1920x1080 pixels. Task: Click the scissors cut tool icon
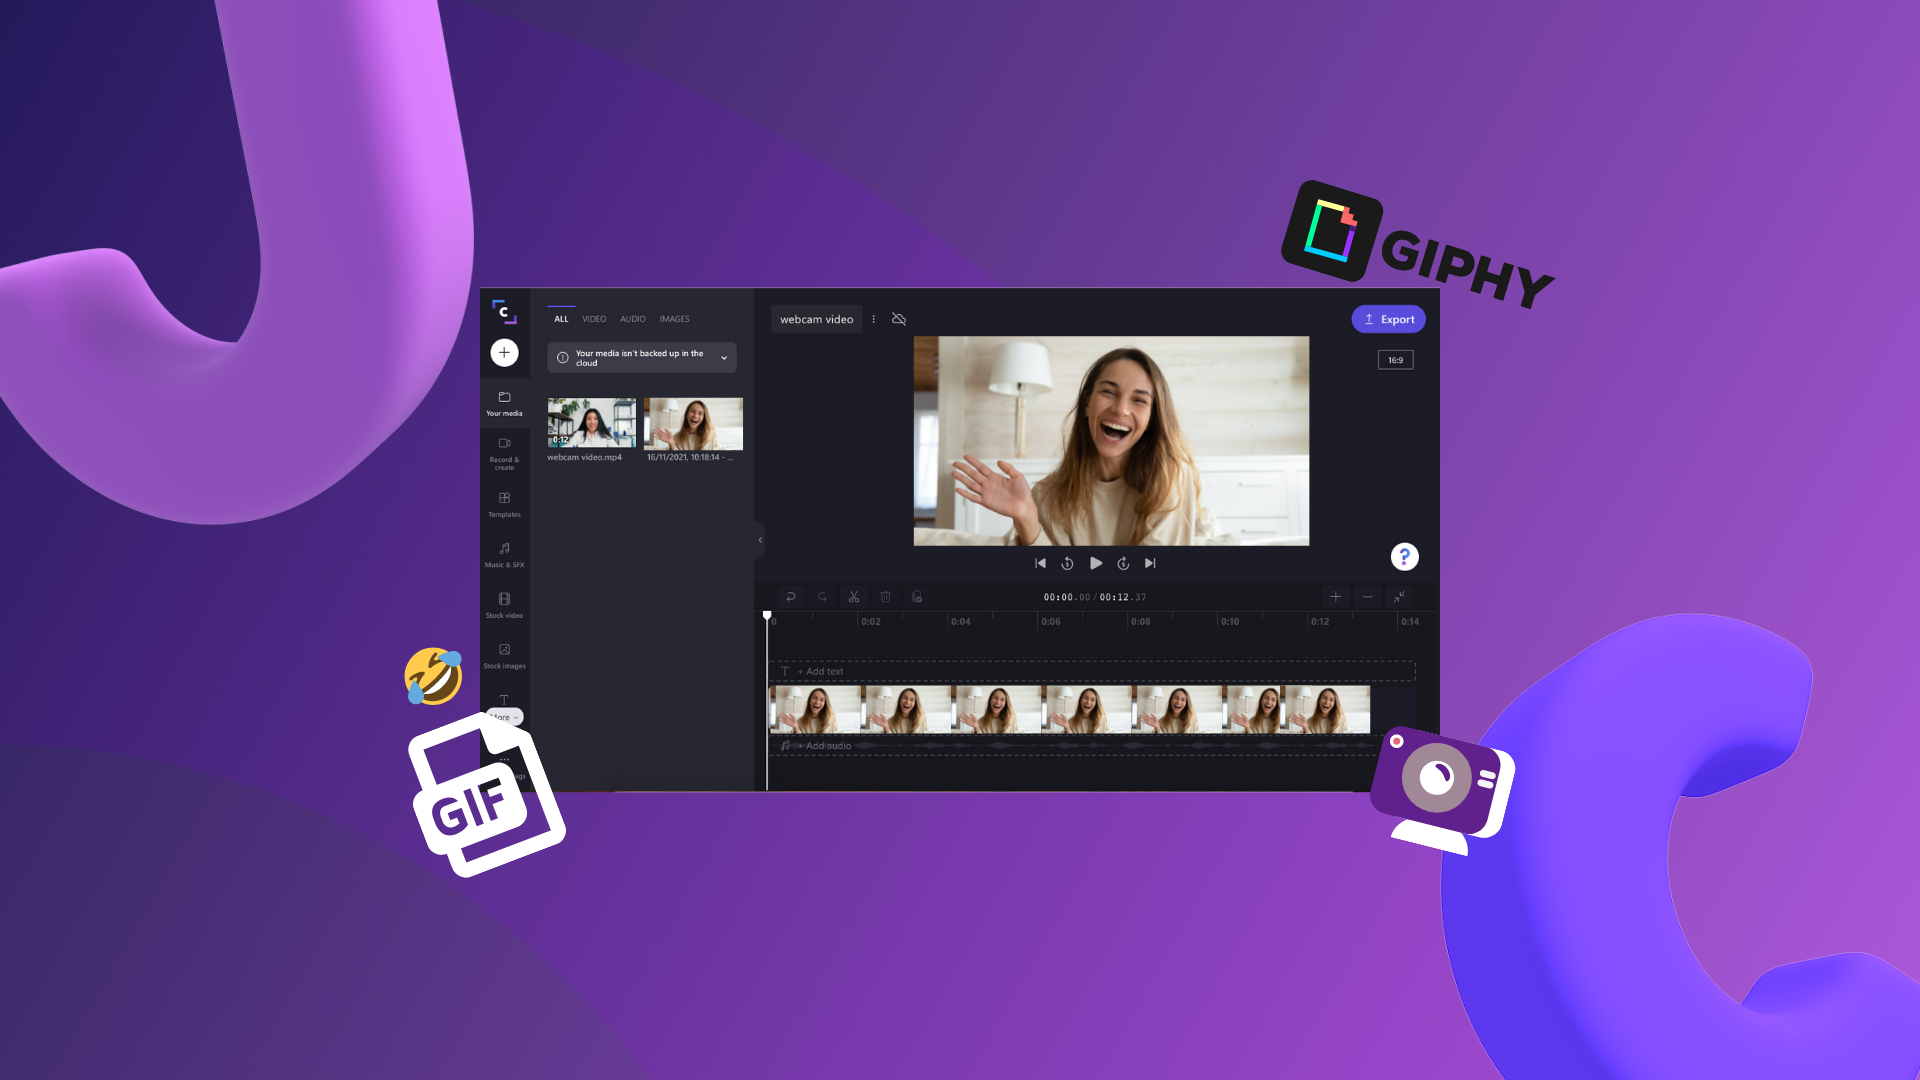[853, 596]
